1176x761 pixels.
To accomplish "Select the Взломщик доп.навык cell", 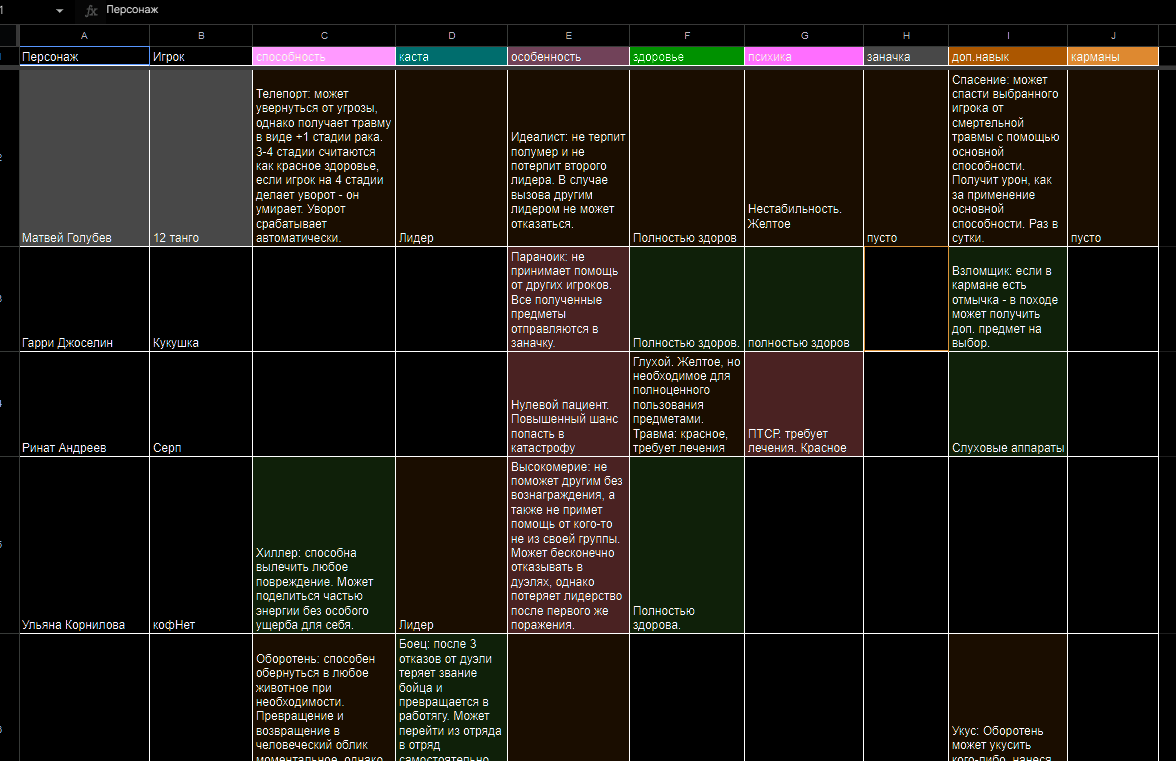I will point(1007,299).
